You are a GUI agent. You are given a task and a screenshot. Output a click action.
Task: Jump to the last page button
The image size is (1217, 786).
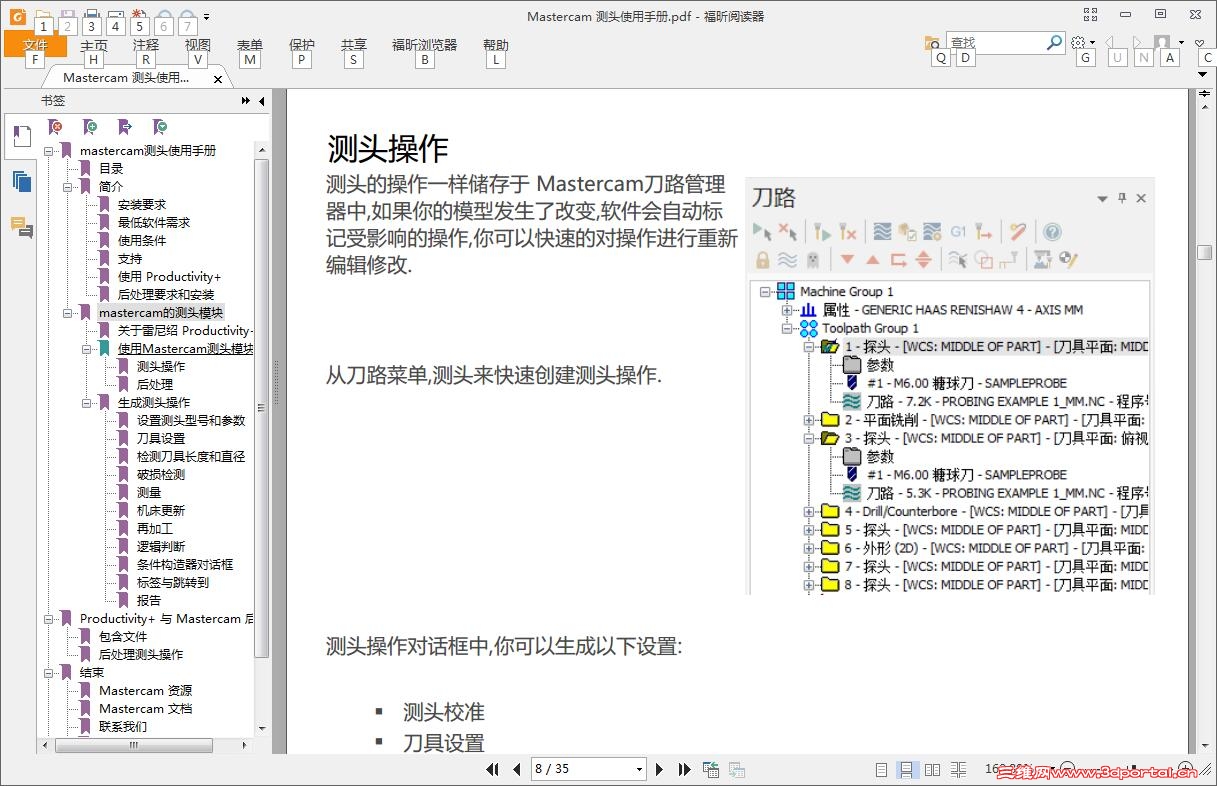[685, 769]
